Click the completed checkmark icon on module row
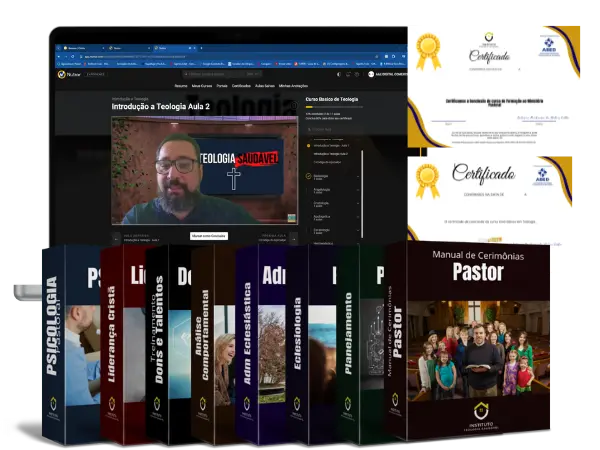The width and height of the screenshot is (600, 450). (x=308, y=176)
